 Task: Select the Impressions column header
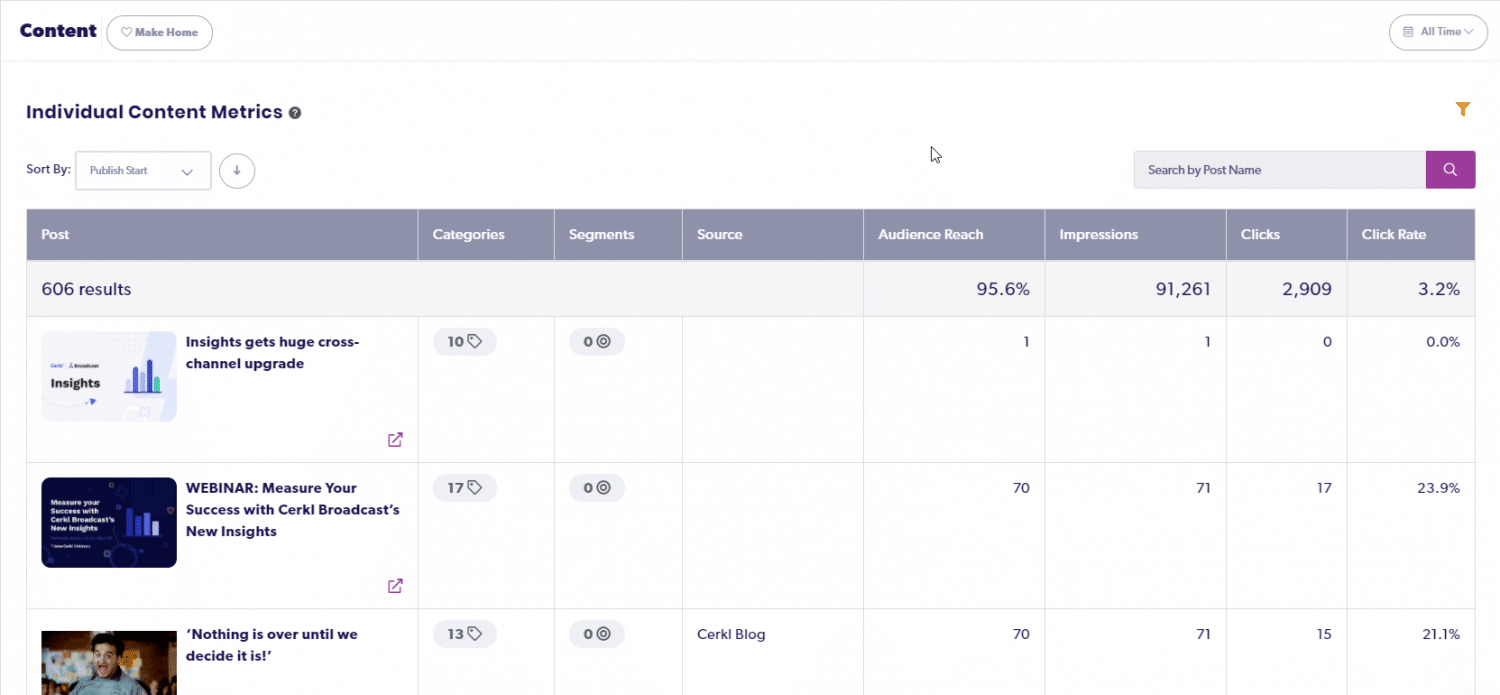1098,234
